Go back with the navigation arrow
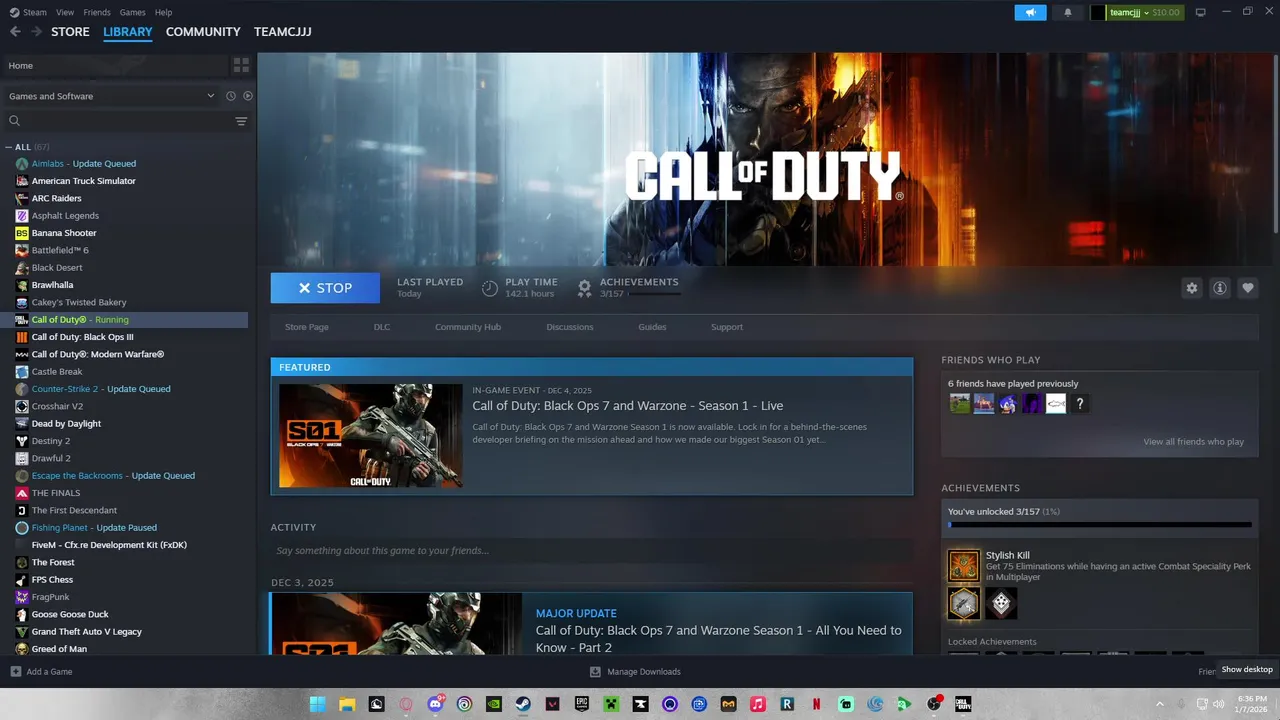The image size is (1280, 720). (x=15, y=32)
